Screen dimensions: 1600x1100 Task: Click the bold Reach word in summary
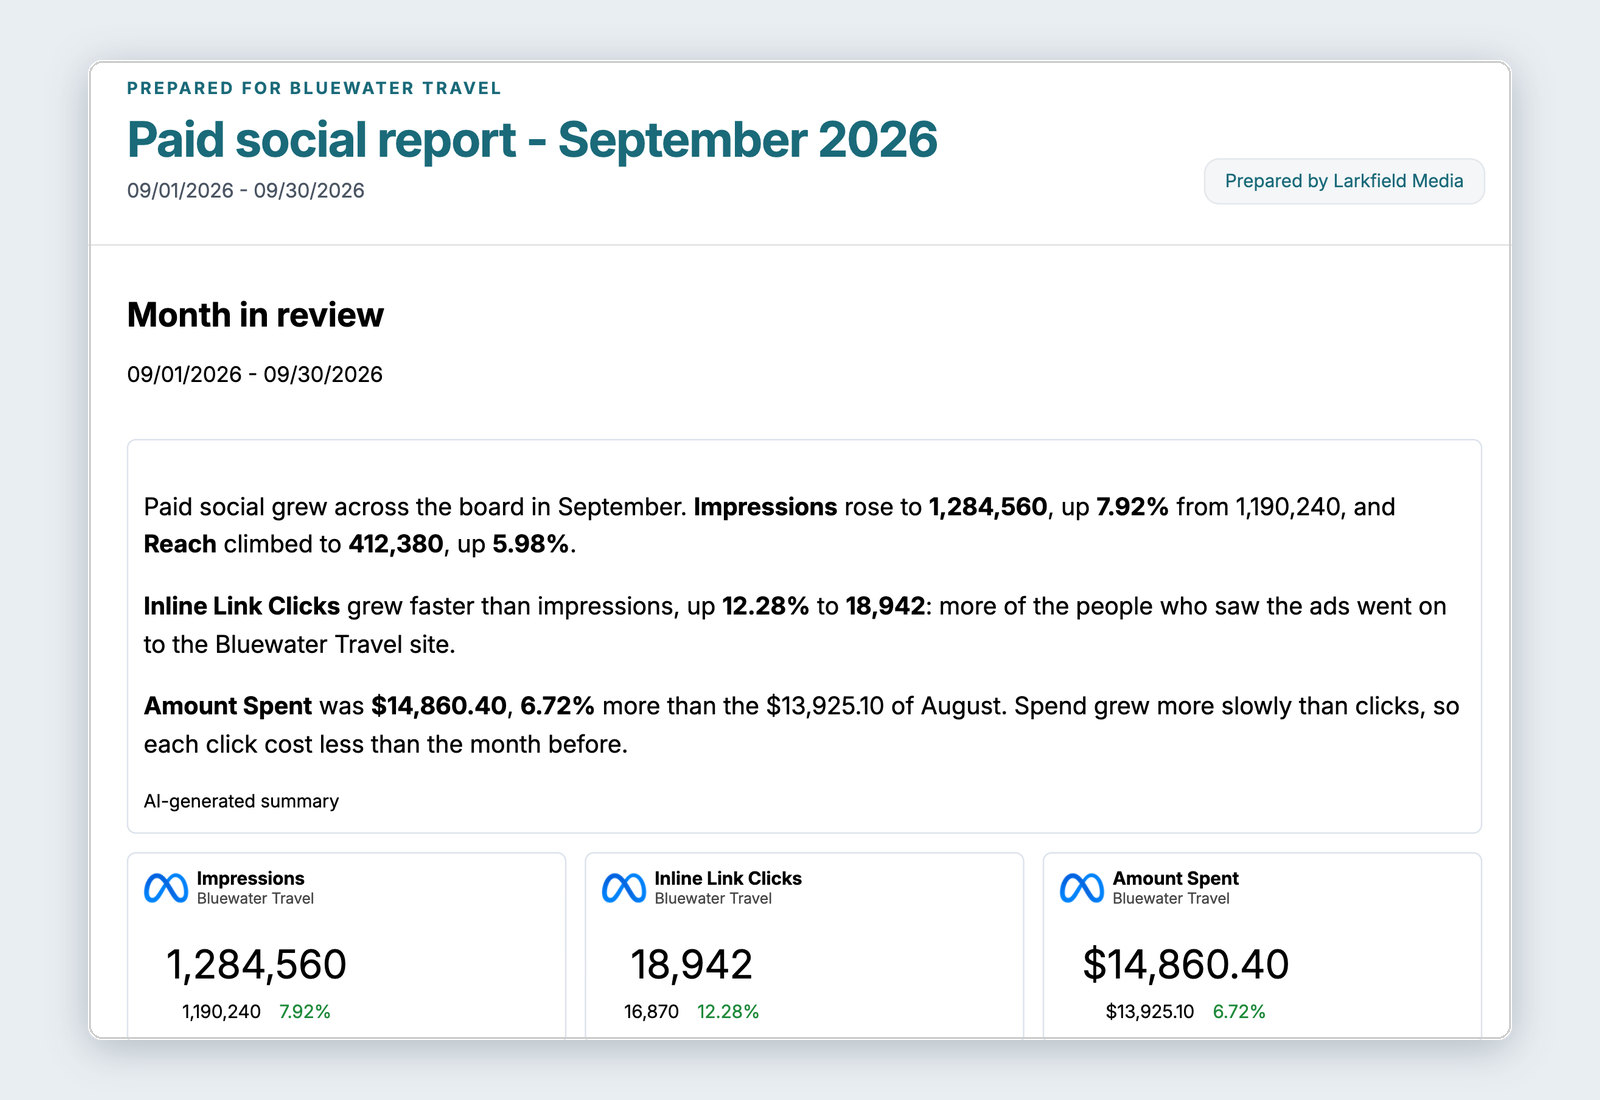[180, 544]
